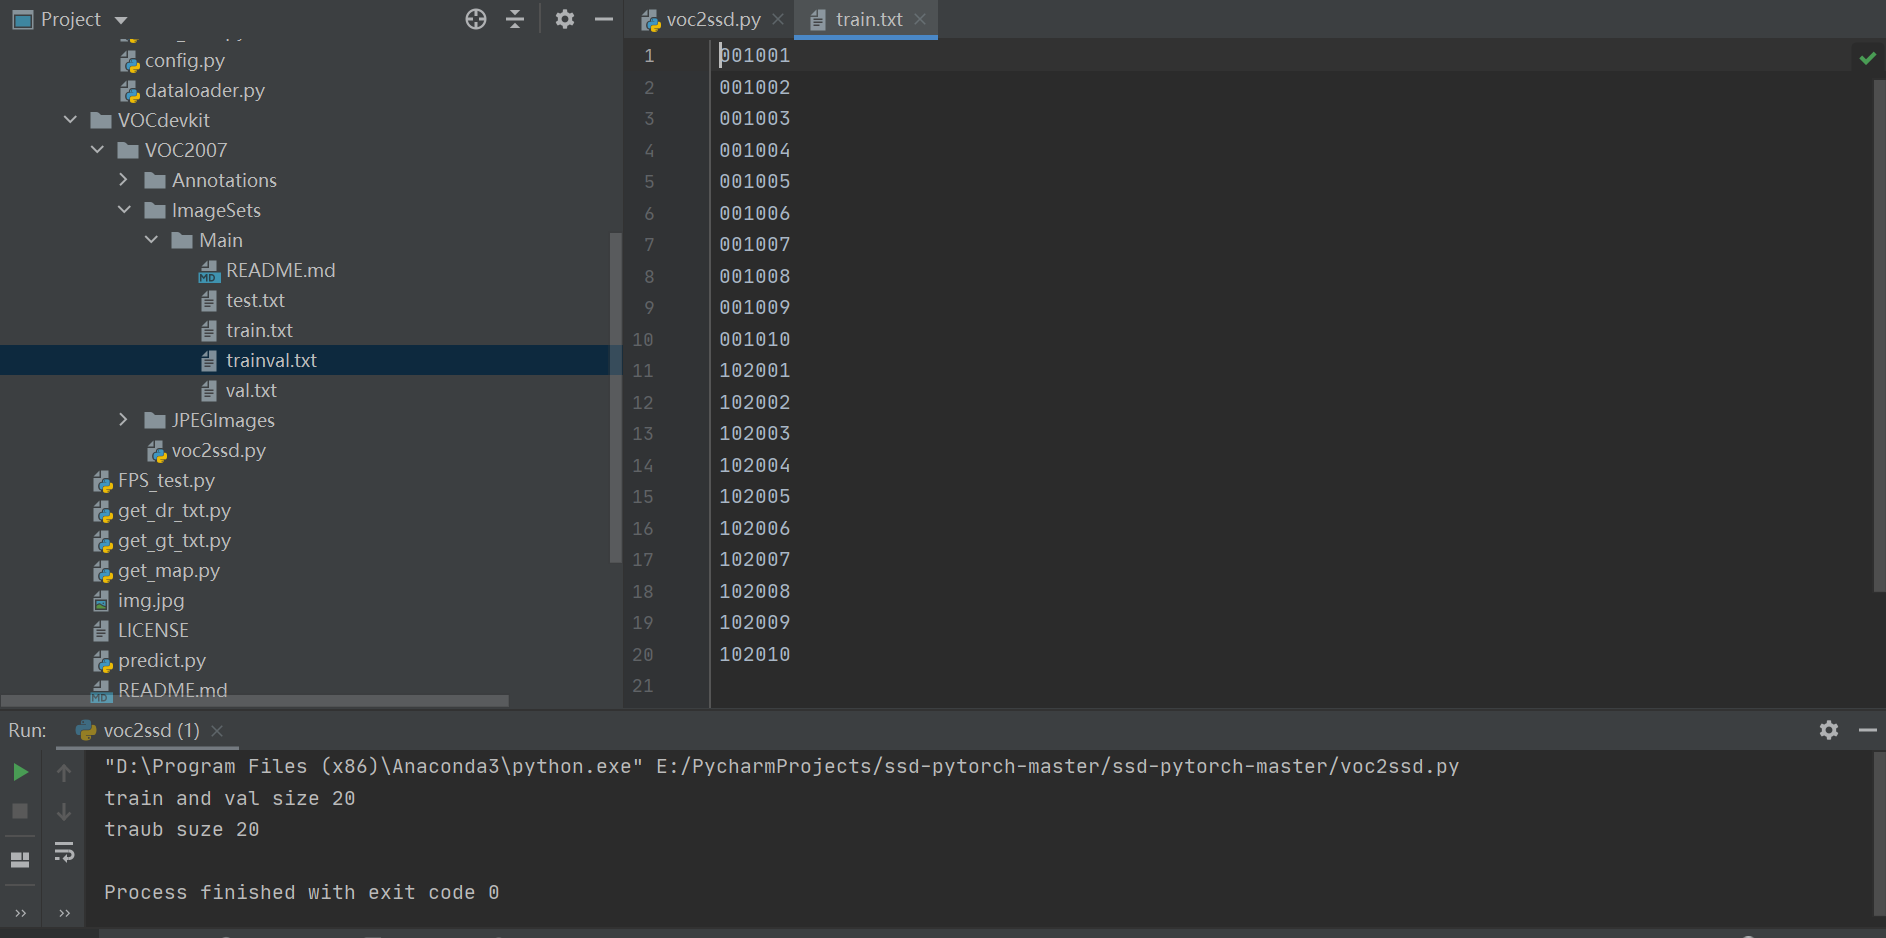Select opened file using the crosshair icon
This screenshot has width=1886, height=938.
(475, 18)
